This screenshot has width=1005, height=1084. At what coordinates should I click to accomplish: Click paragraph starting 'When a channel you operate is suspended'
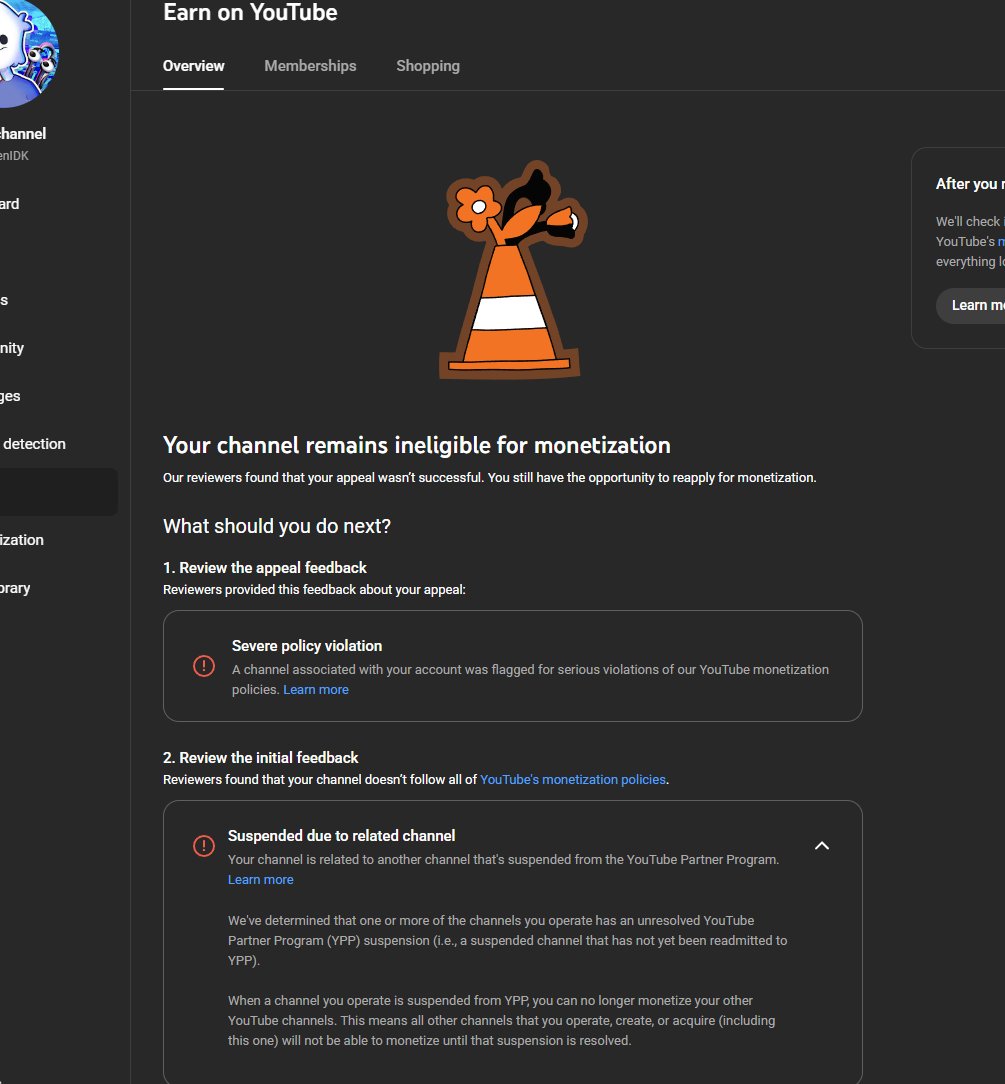pyautogui.click(x=502, y=1020)
